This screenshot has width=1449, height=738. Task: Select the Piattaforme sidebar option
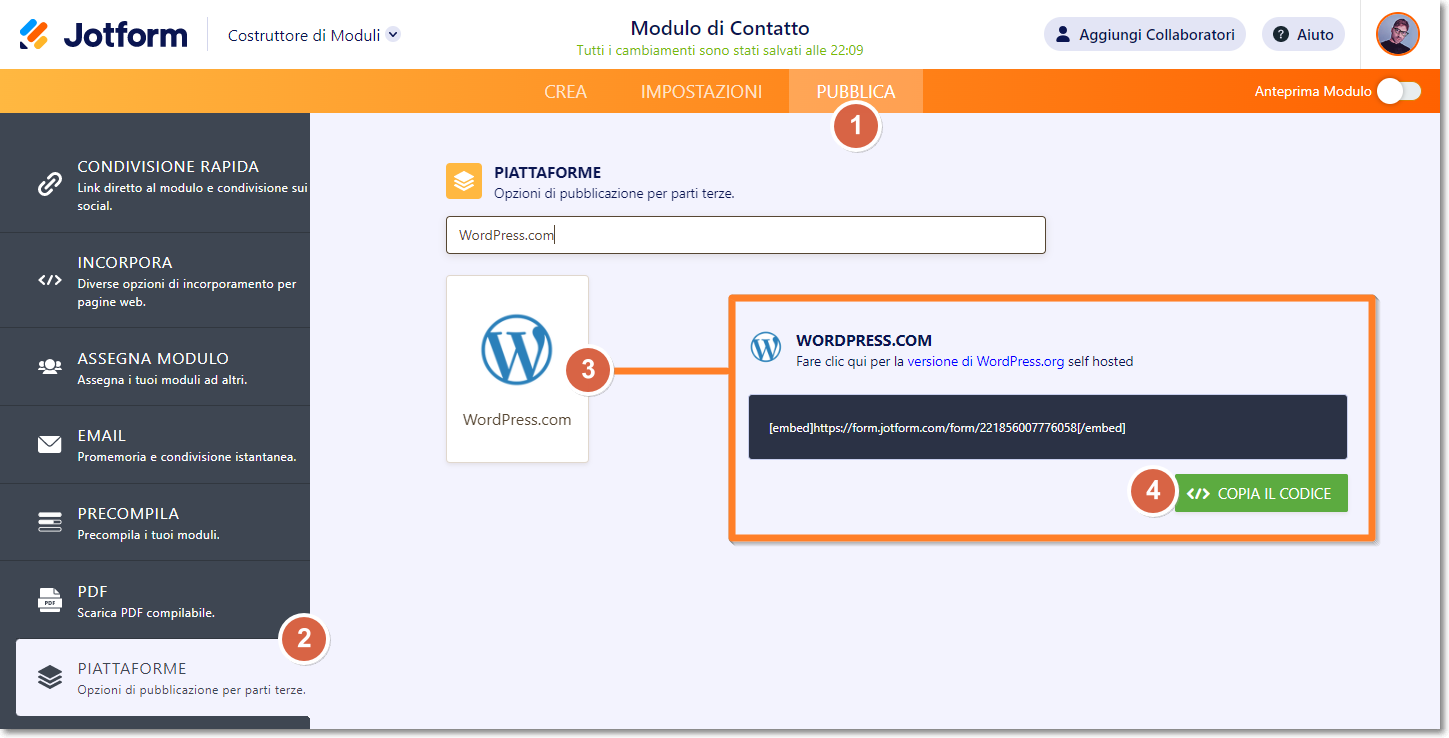(163, 677)
